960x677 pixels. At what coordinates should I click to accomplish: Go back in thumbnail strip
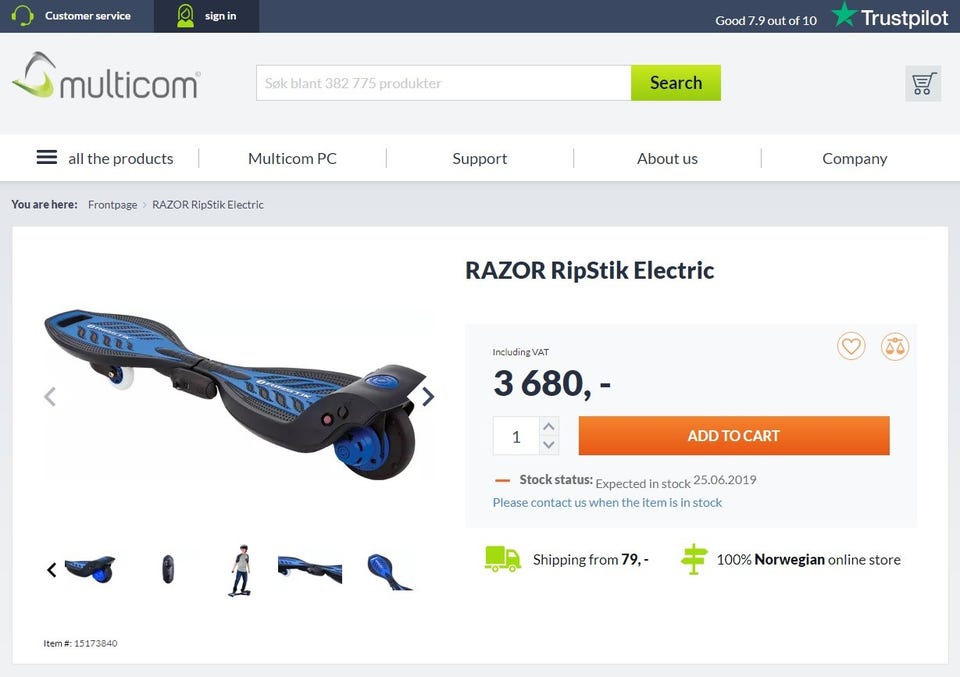click(x=52, y=570)
